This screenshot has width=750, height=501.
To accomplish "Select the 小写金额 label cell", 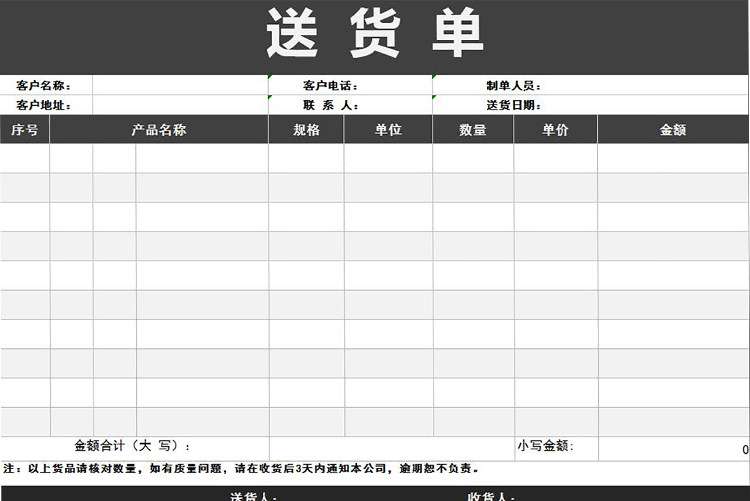I will [556, 448].
